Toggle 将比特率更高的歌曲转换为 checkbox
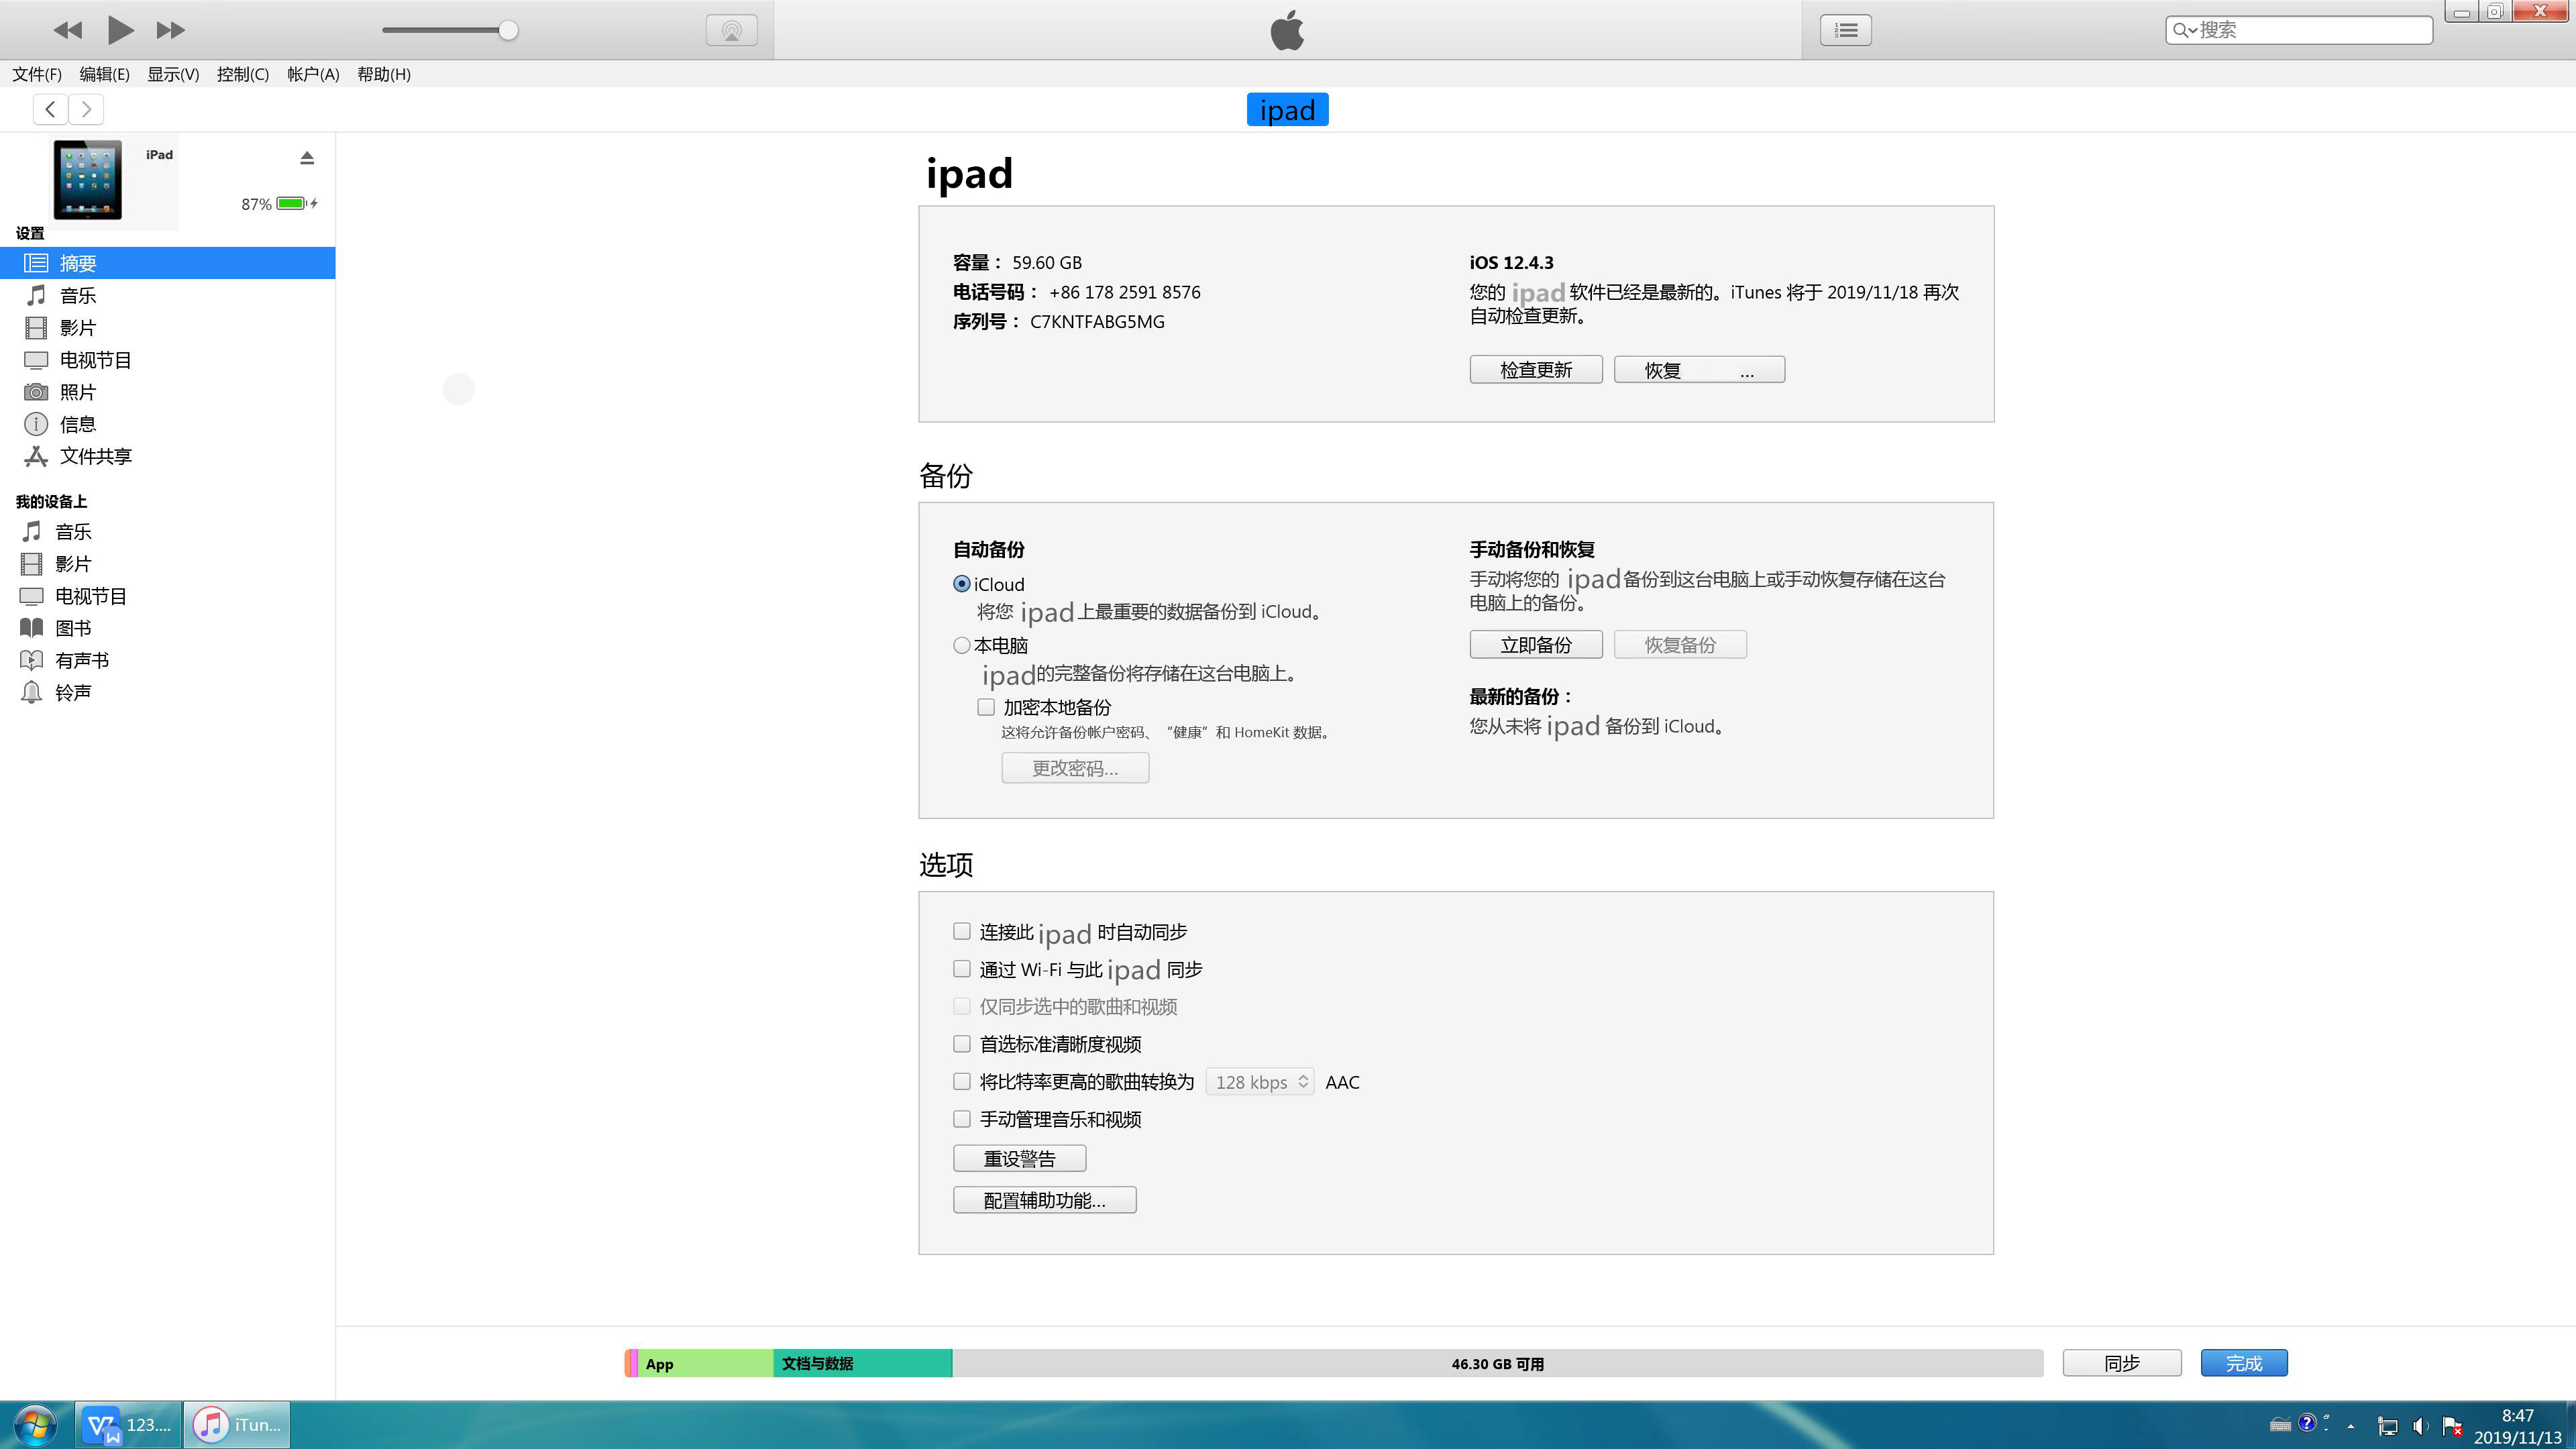 [962, 1081]
